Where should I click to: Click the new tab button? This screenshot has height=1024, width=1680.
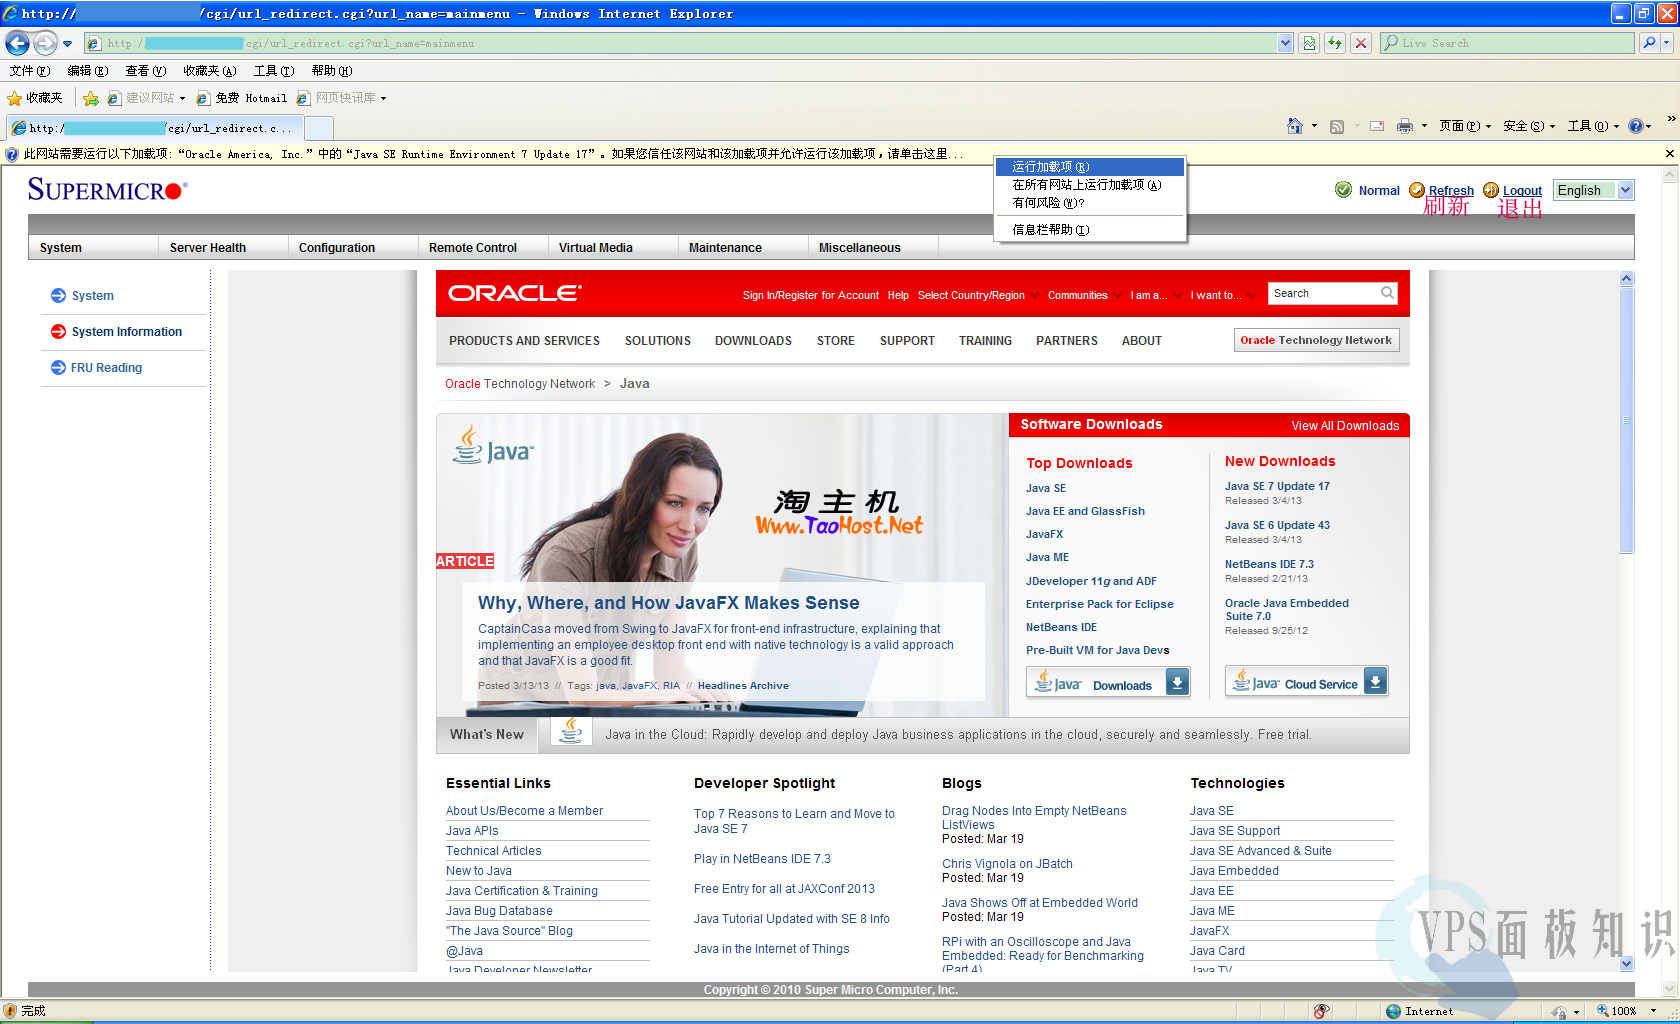[318, 128]
